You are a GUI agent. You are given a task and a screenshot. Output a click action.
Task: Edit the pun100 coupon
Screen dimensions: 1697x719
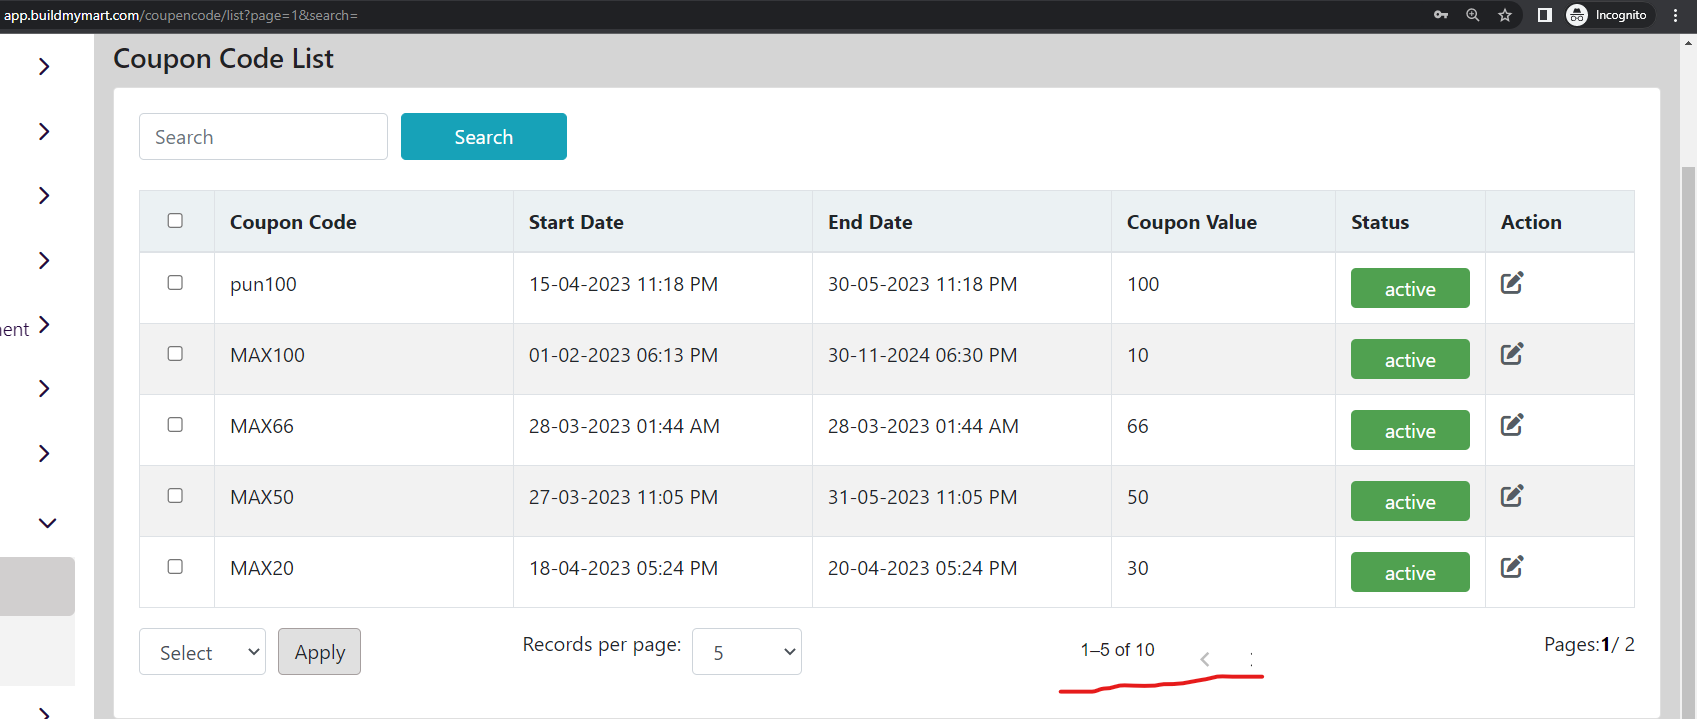[1512, 283]
